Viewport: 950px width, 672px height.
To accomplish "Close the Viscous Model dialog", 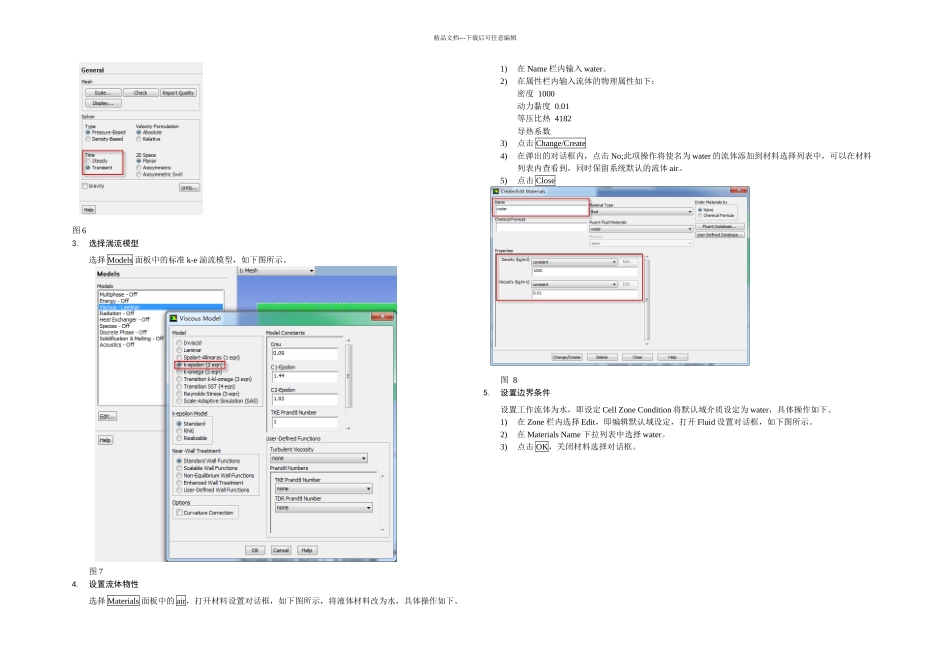I will (382, 316).
